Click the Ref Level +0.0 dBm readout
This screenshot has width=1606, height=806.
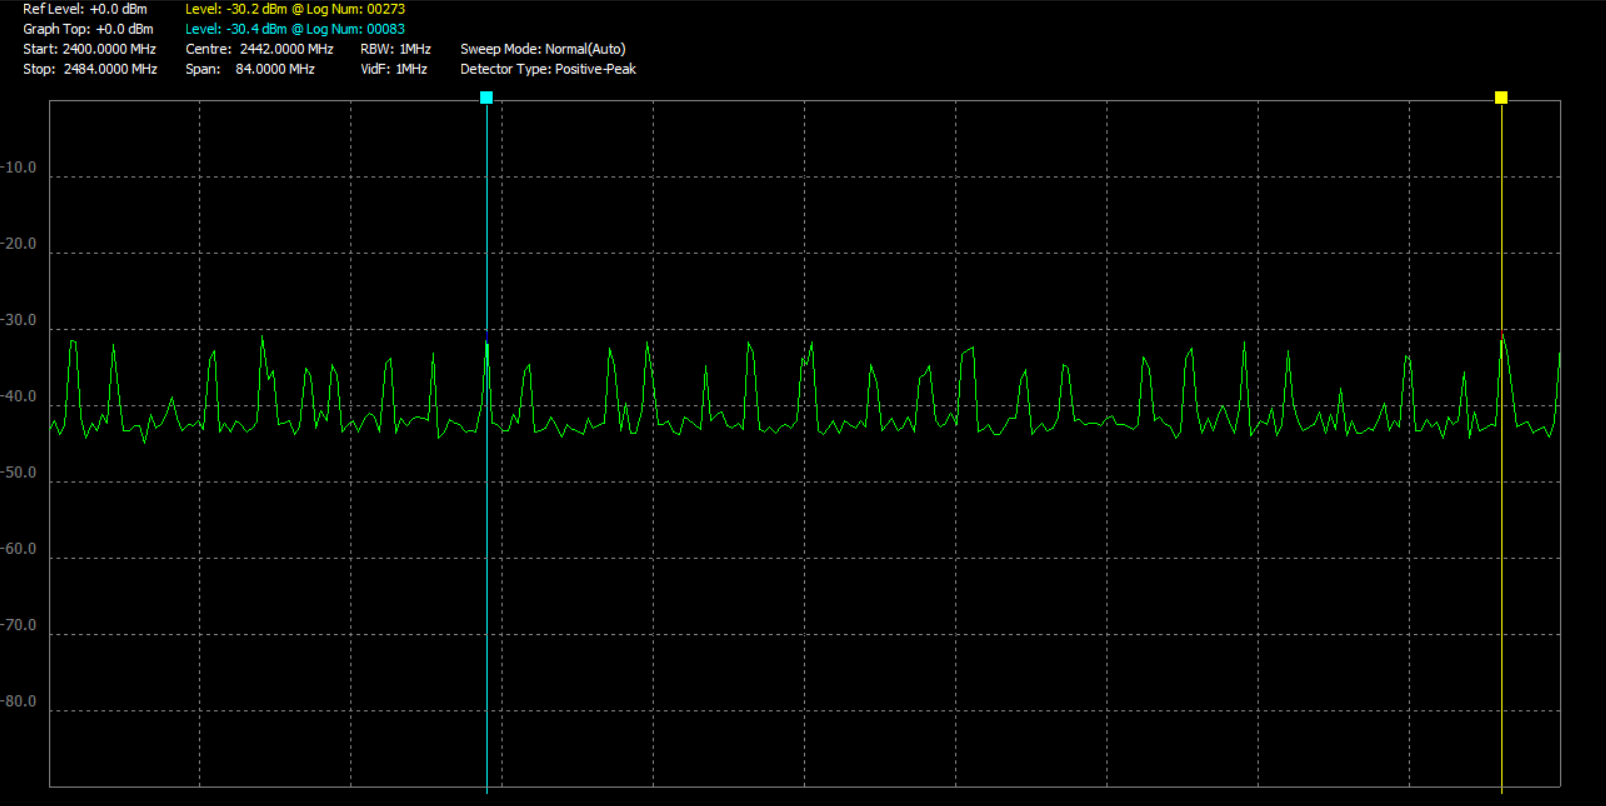(x=85, y=9)
